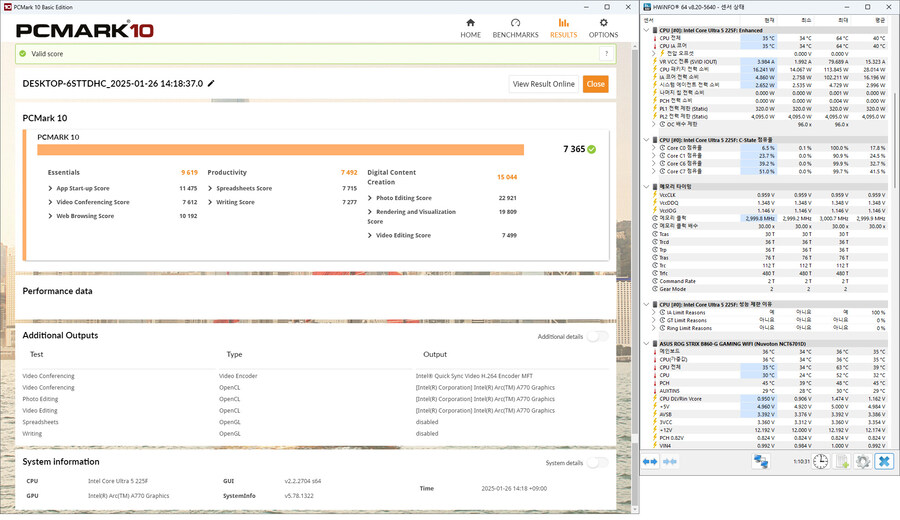The image size is (900, 520).
Task: Enable the System details switch
Action: click(x=597, y=463)
